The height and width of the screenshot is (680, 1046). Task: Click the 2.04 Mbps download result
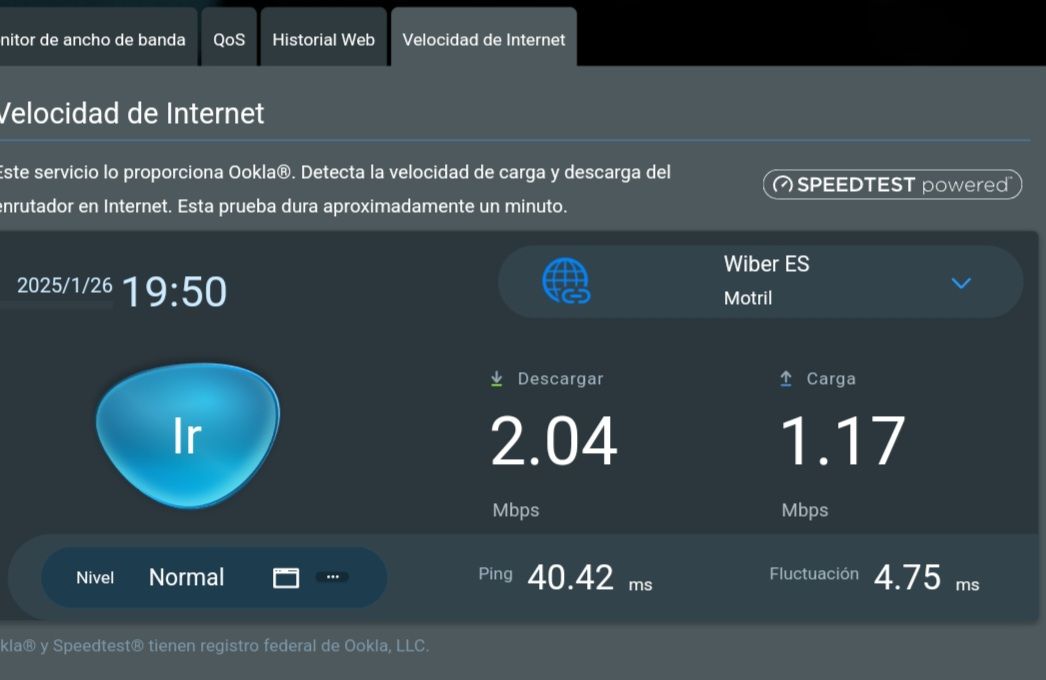553,442
